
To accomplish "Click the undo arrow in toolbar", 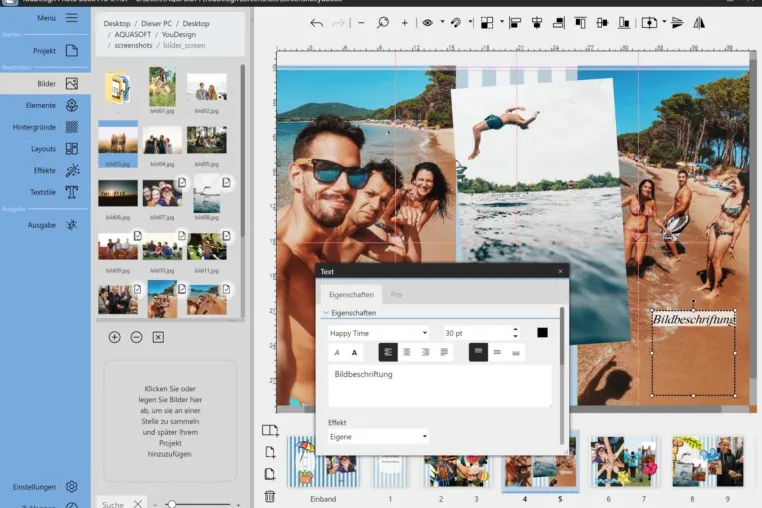I will (x=316, y=23).
